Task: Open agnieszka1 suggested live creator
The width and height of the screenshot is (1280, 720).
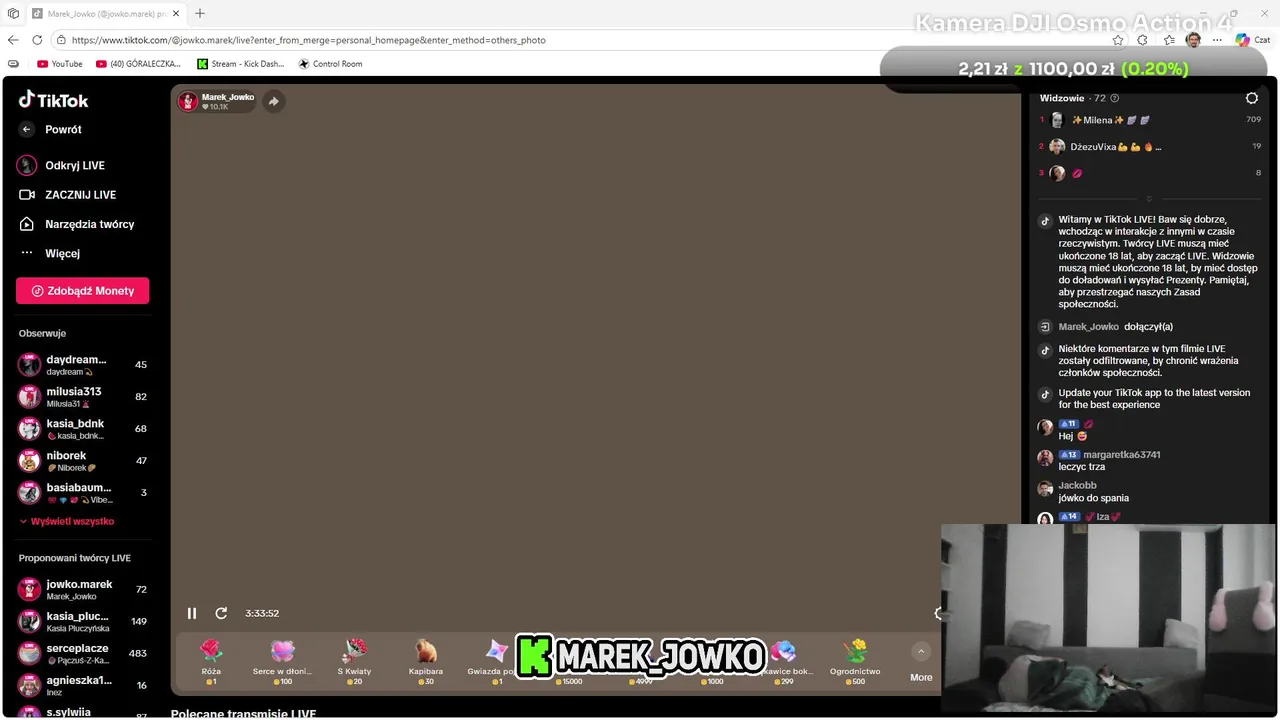Action: tap(82, 686)
